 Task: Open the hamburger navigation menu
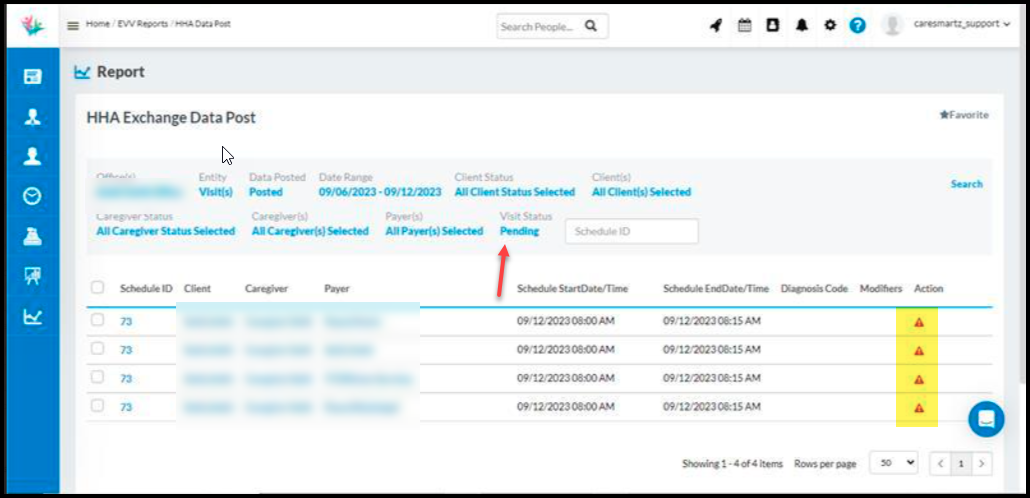[73, 25]
